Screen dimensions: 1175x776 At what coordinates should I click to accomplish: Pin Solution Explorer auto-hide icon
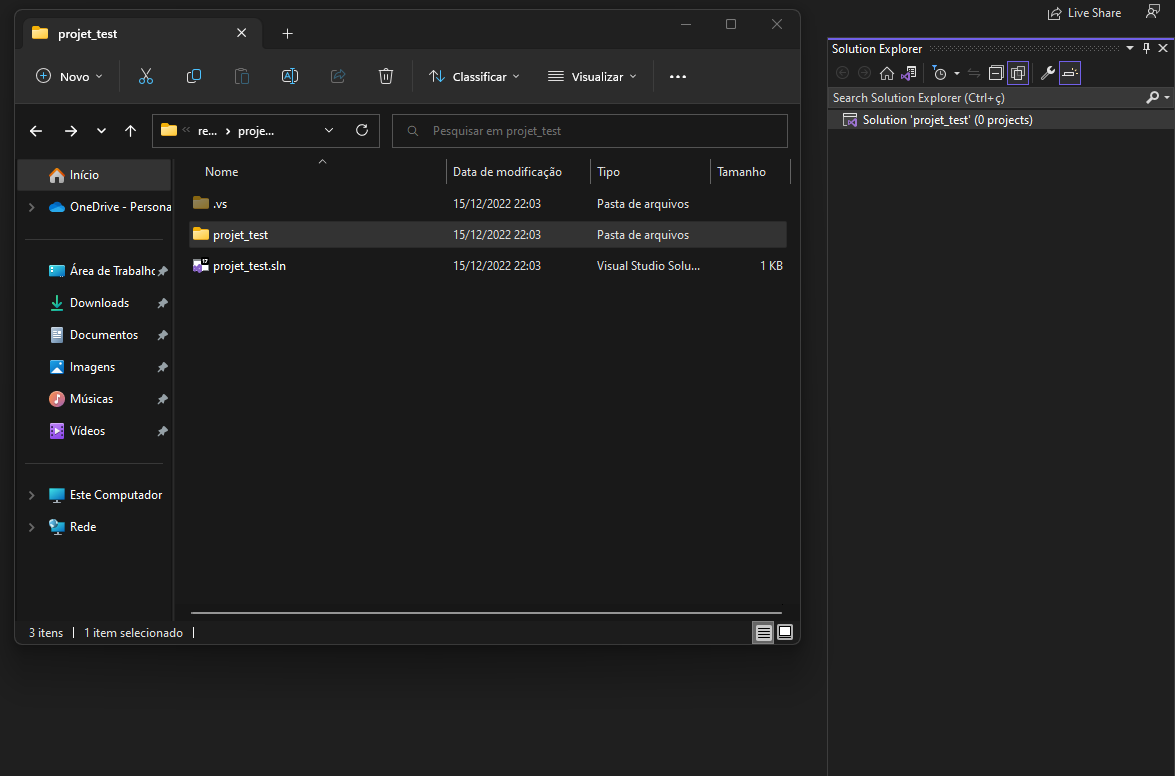(x=1147, y=49)
